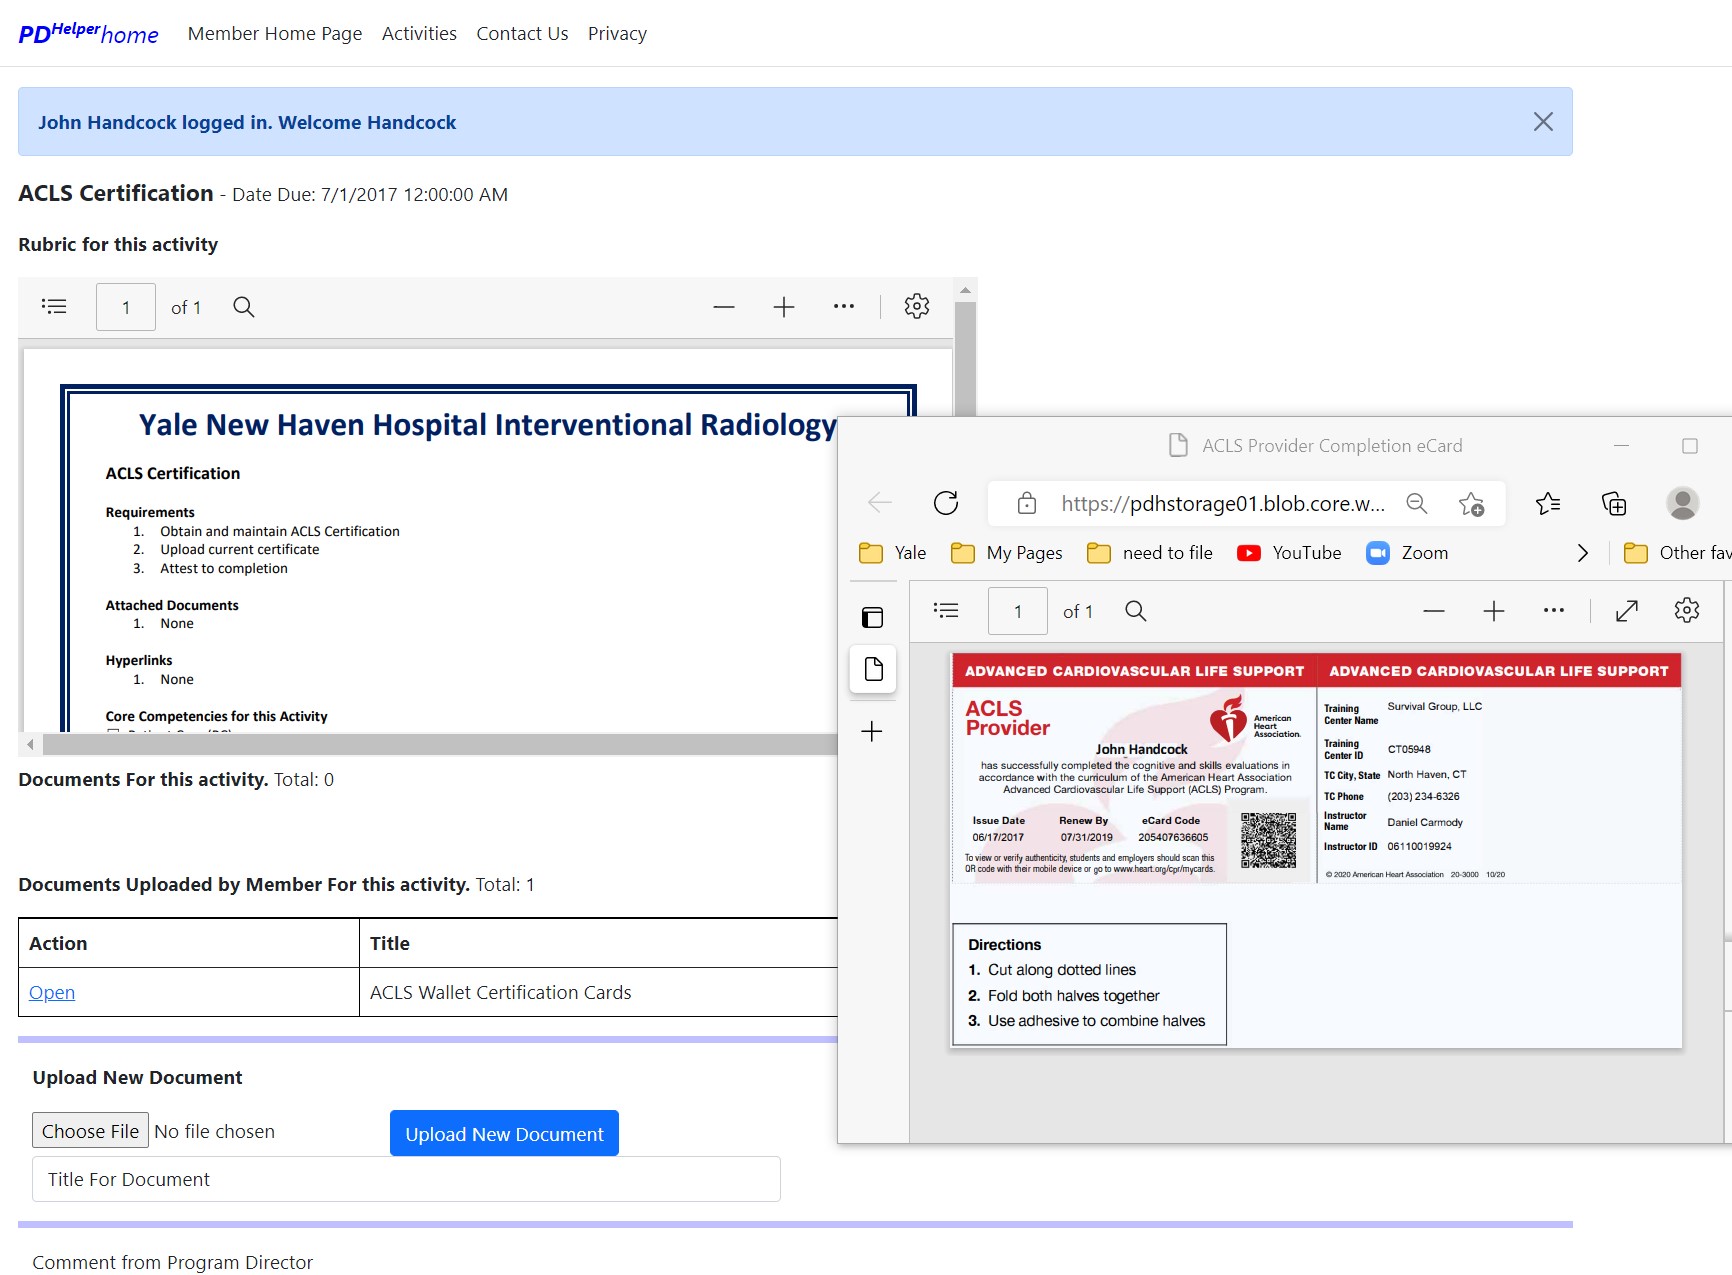The height and width of the screenshot is (1275, 1732).
Task: Open eCard PDF settings gear
Action: (1687, 610)
